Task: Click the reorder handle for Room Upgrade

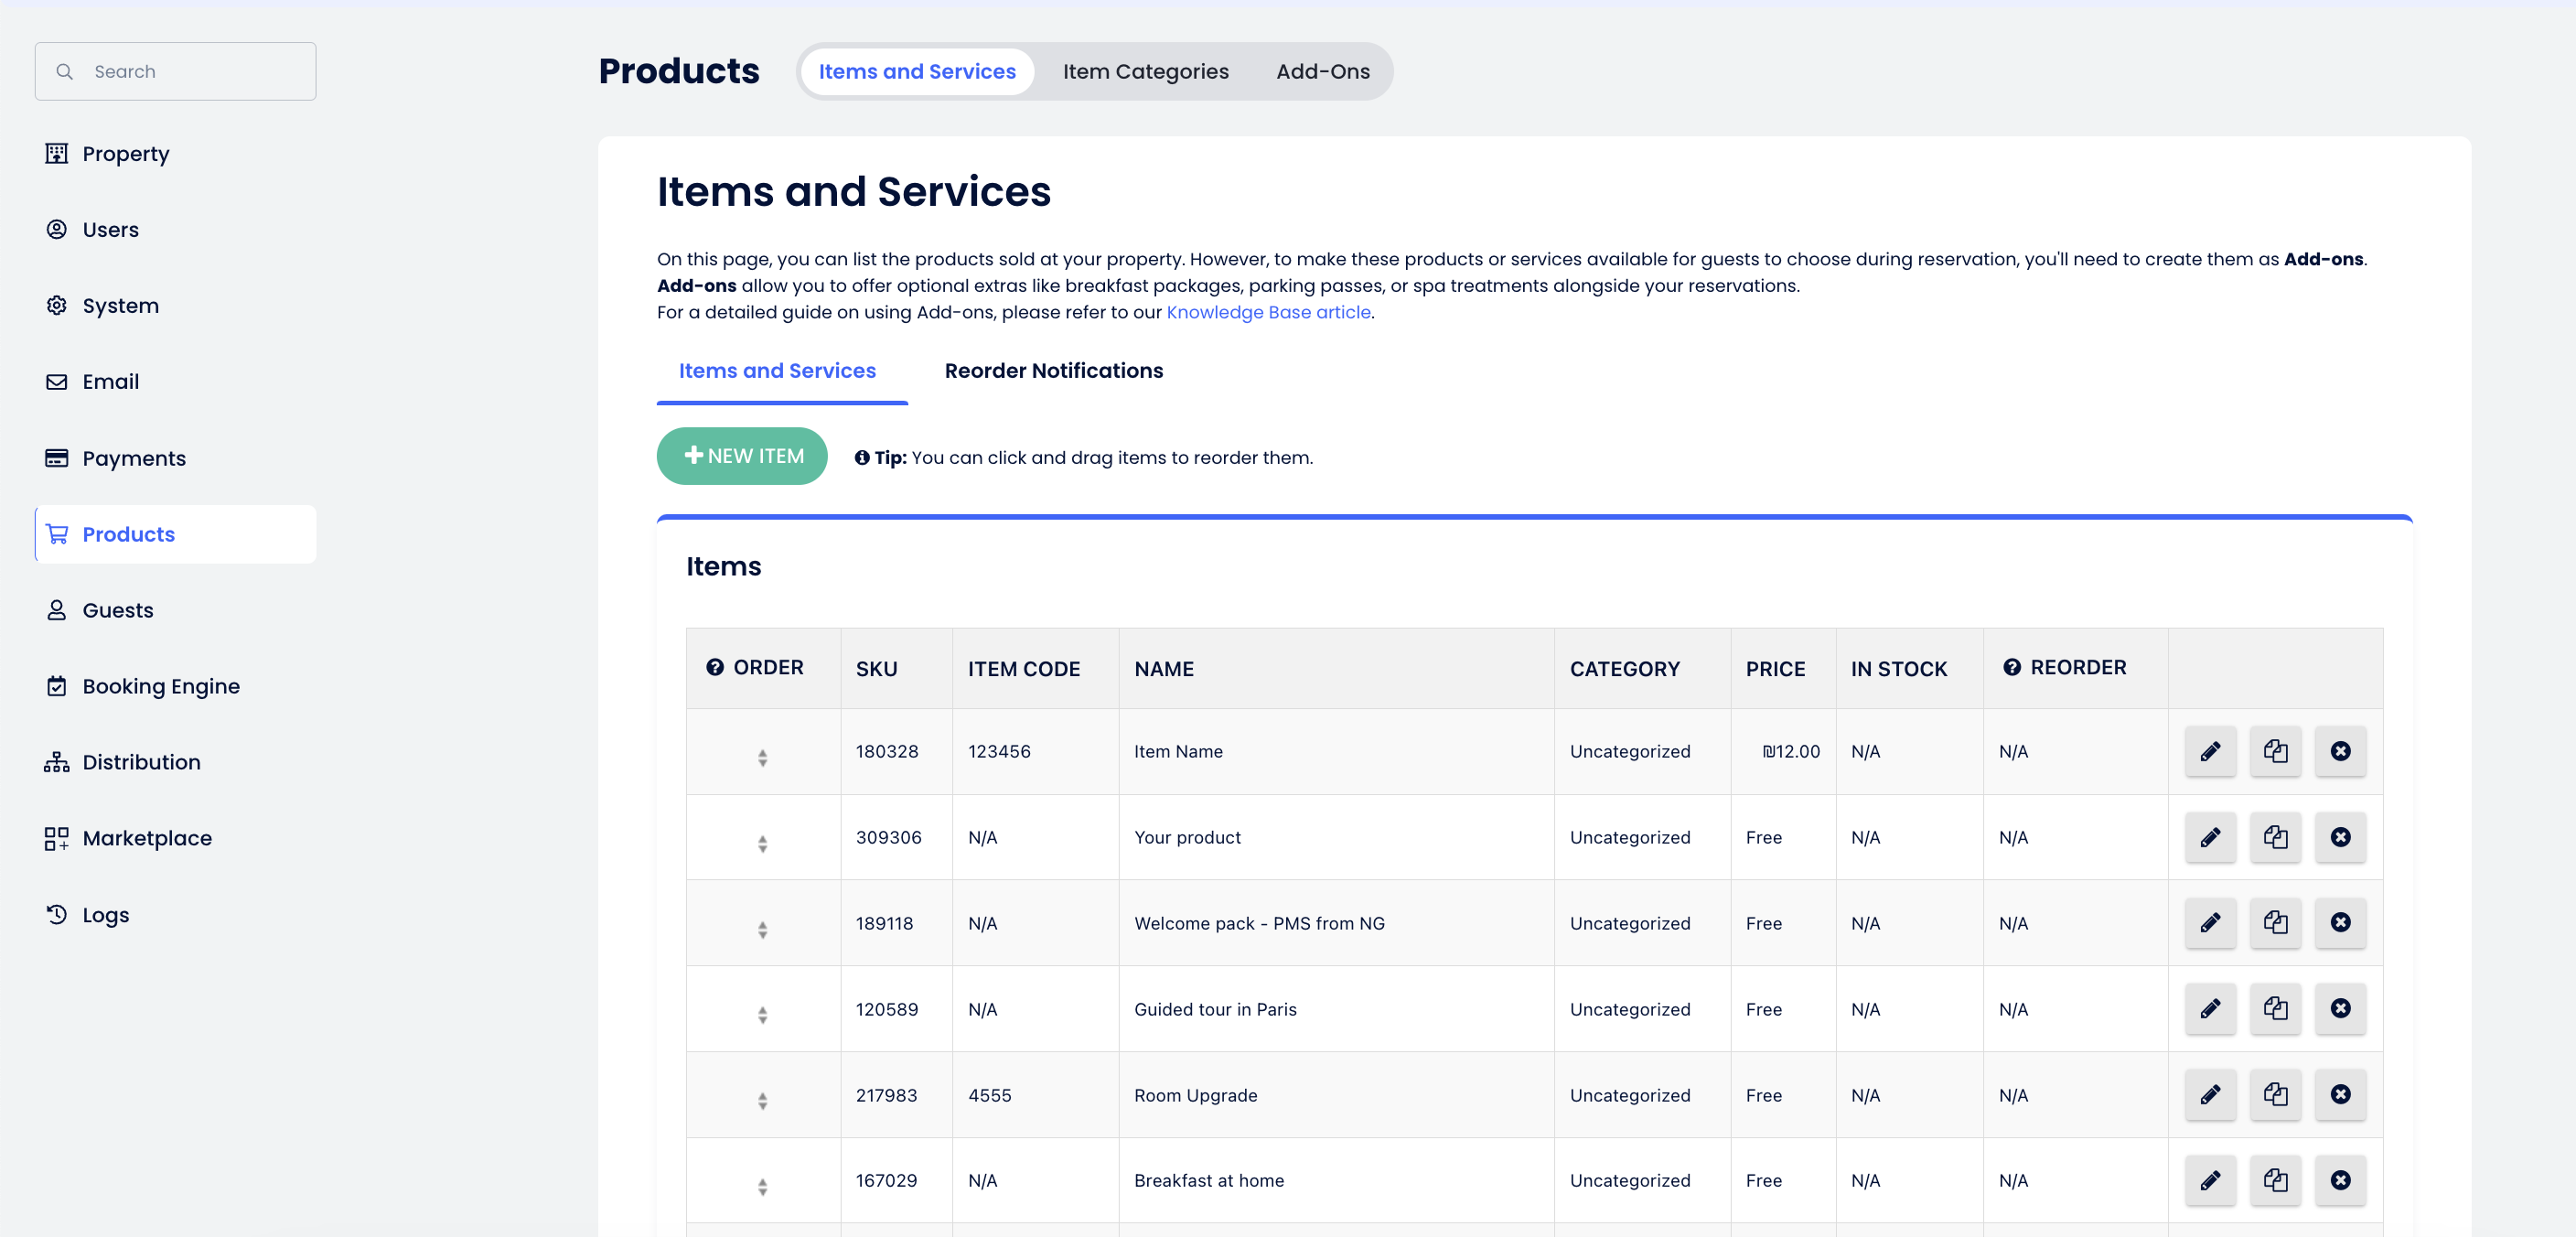Action: pyautogui.click(x=762, y=1101)
